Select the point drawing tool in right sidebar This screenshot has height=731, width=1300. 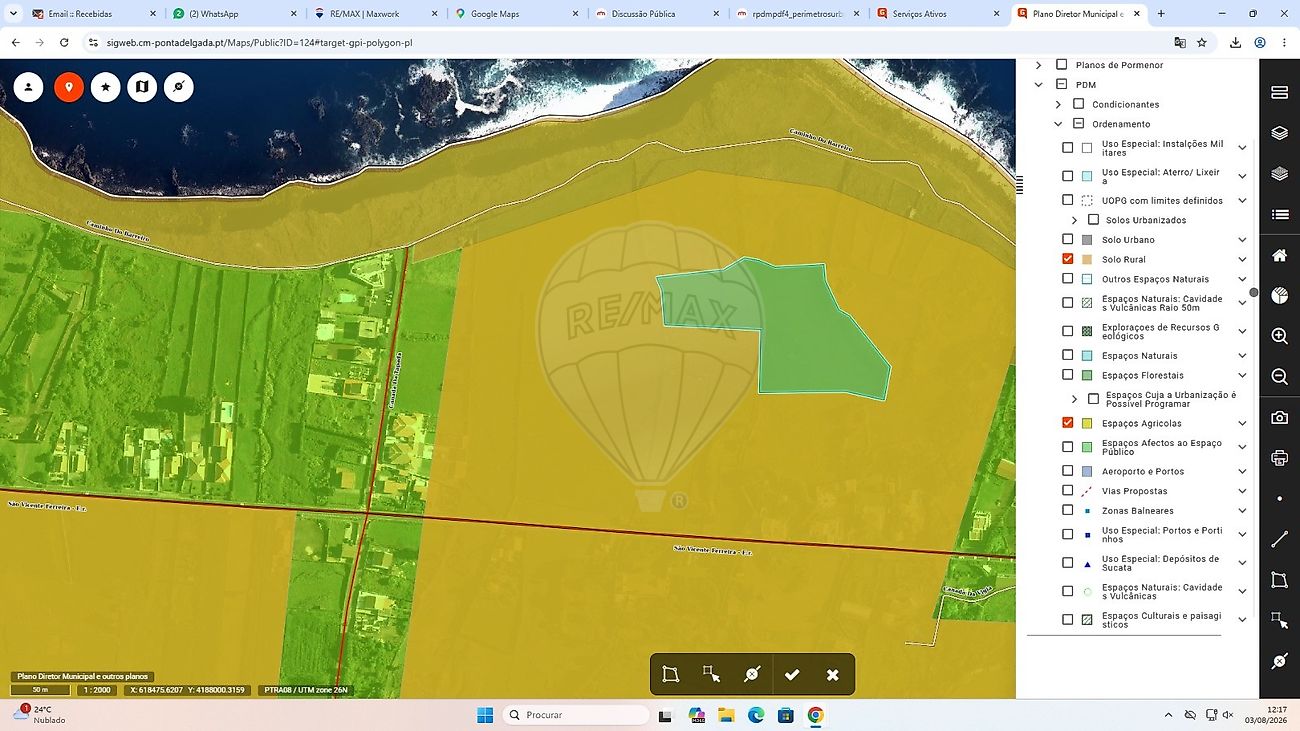[x=1279, y=499]
